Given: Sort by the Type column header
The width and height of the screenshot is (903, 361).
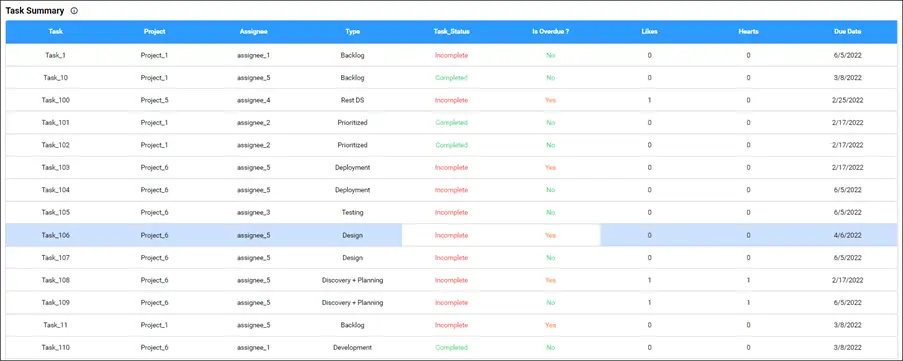Looking at the screenshot, I should click(x=352, y=32).
